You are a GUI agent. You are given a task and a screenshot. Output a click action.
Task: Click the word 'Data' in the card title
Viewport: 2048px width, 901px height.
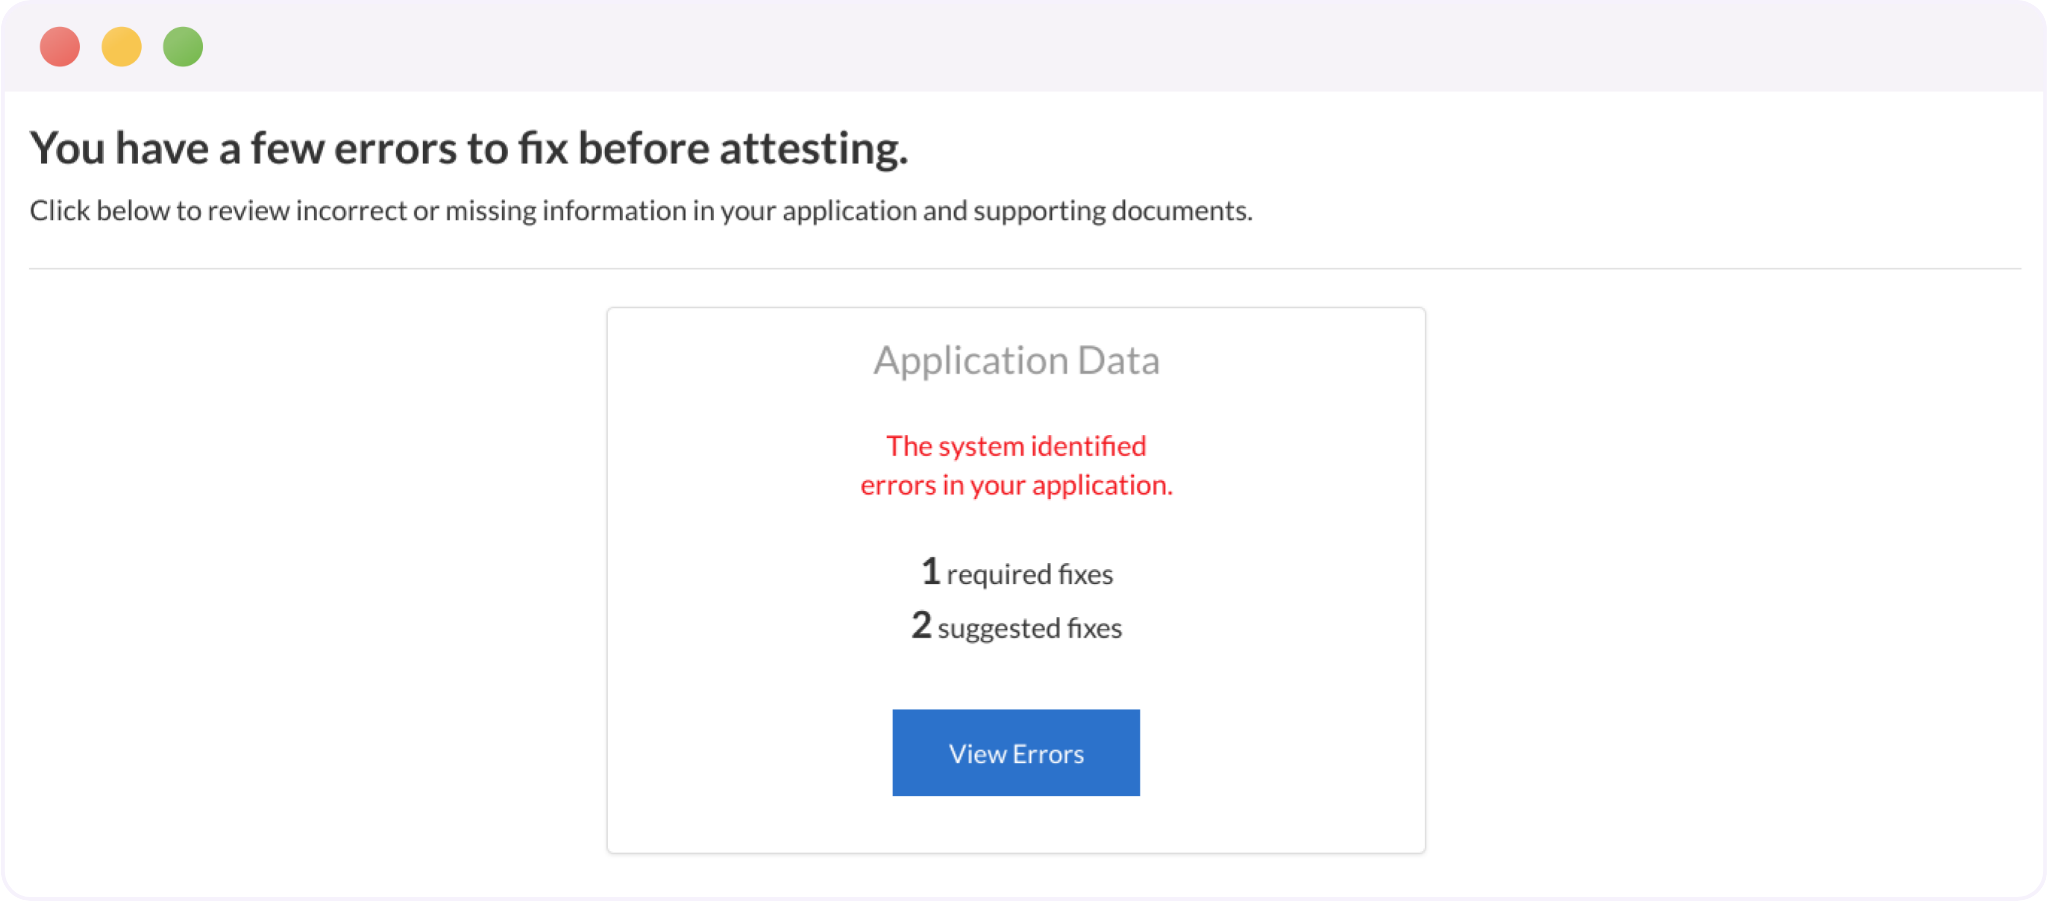click(1118, 360)
